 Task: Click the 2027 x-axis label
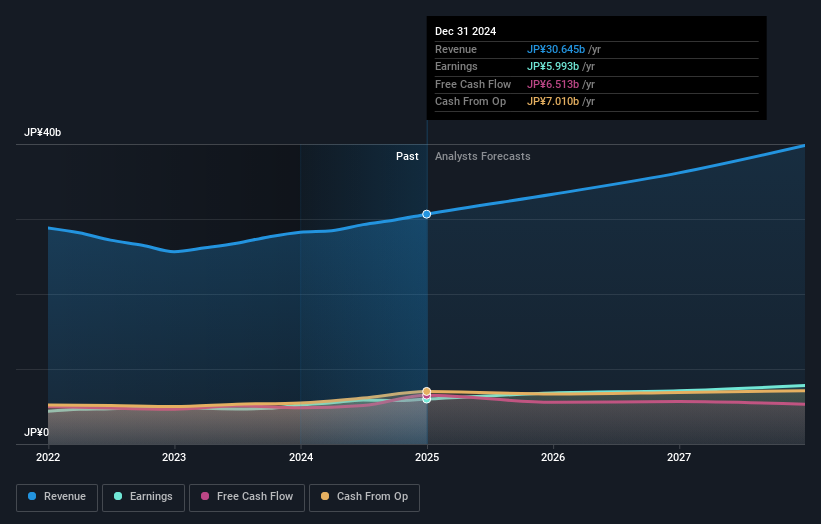point(679,457)
